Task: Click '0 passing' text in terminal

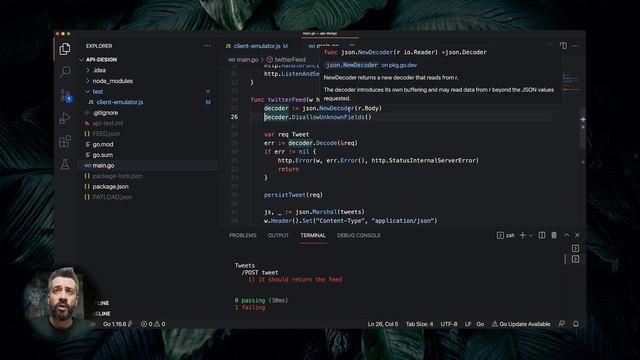Action: point(250,300)
